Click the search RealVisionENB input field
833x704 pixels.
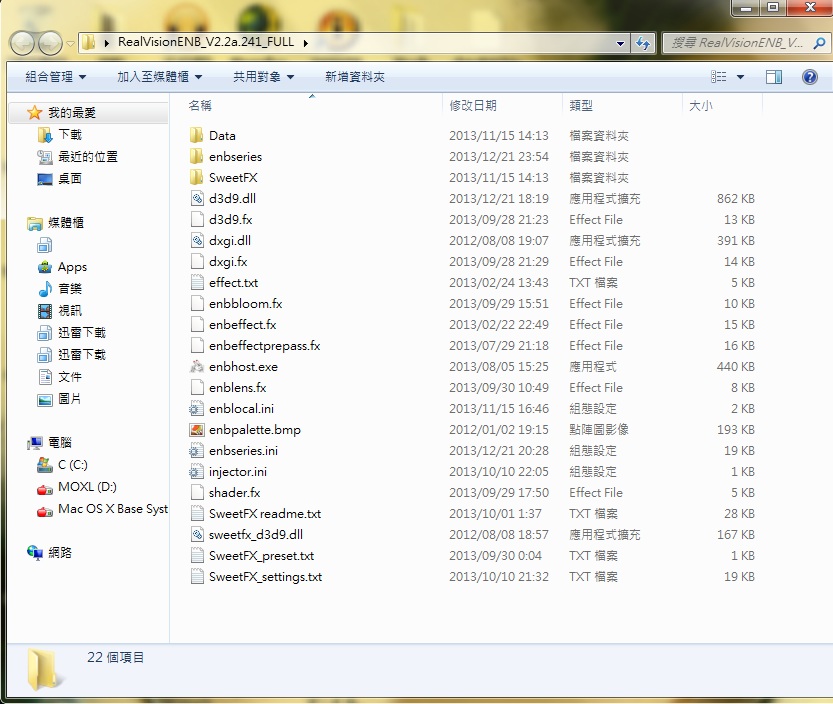pos(738,43)
